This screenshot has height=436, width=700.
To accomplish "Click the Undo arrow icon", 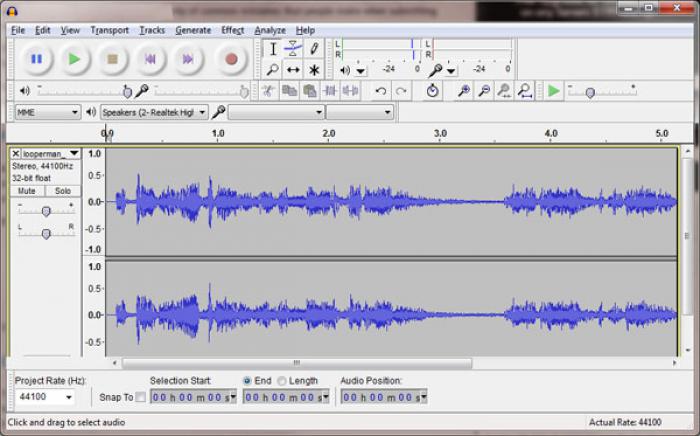I will click(380, 91).
